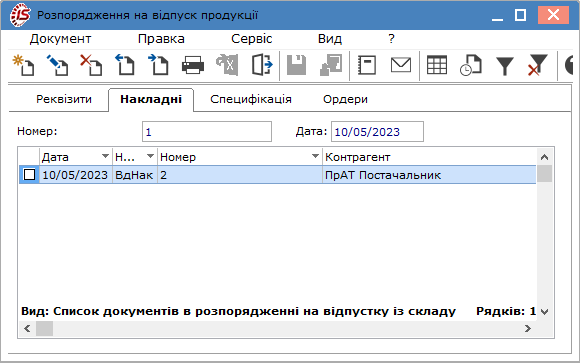Image resolution: width=580 pixels, height=363 pixels.
Task: Switch to the Реквізити tab
Action: click(x=64, y=99)
